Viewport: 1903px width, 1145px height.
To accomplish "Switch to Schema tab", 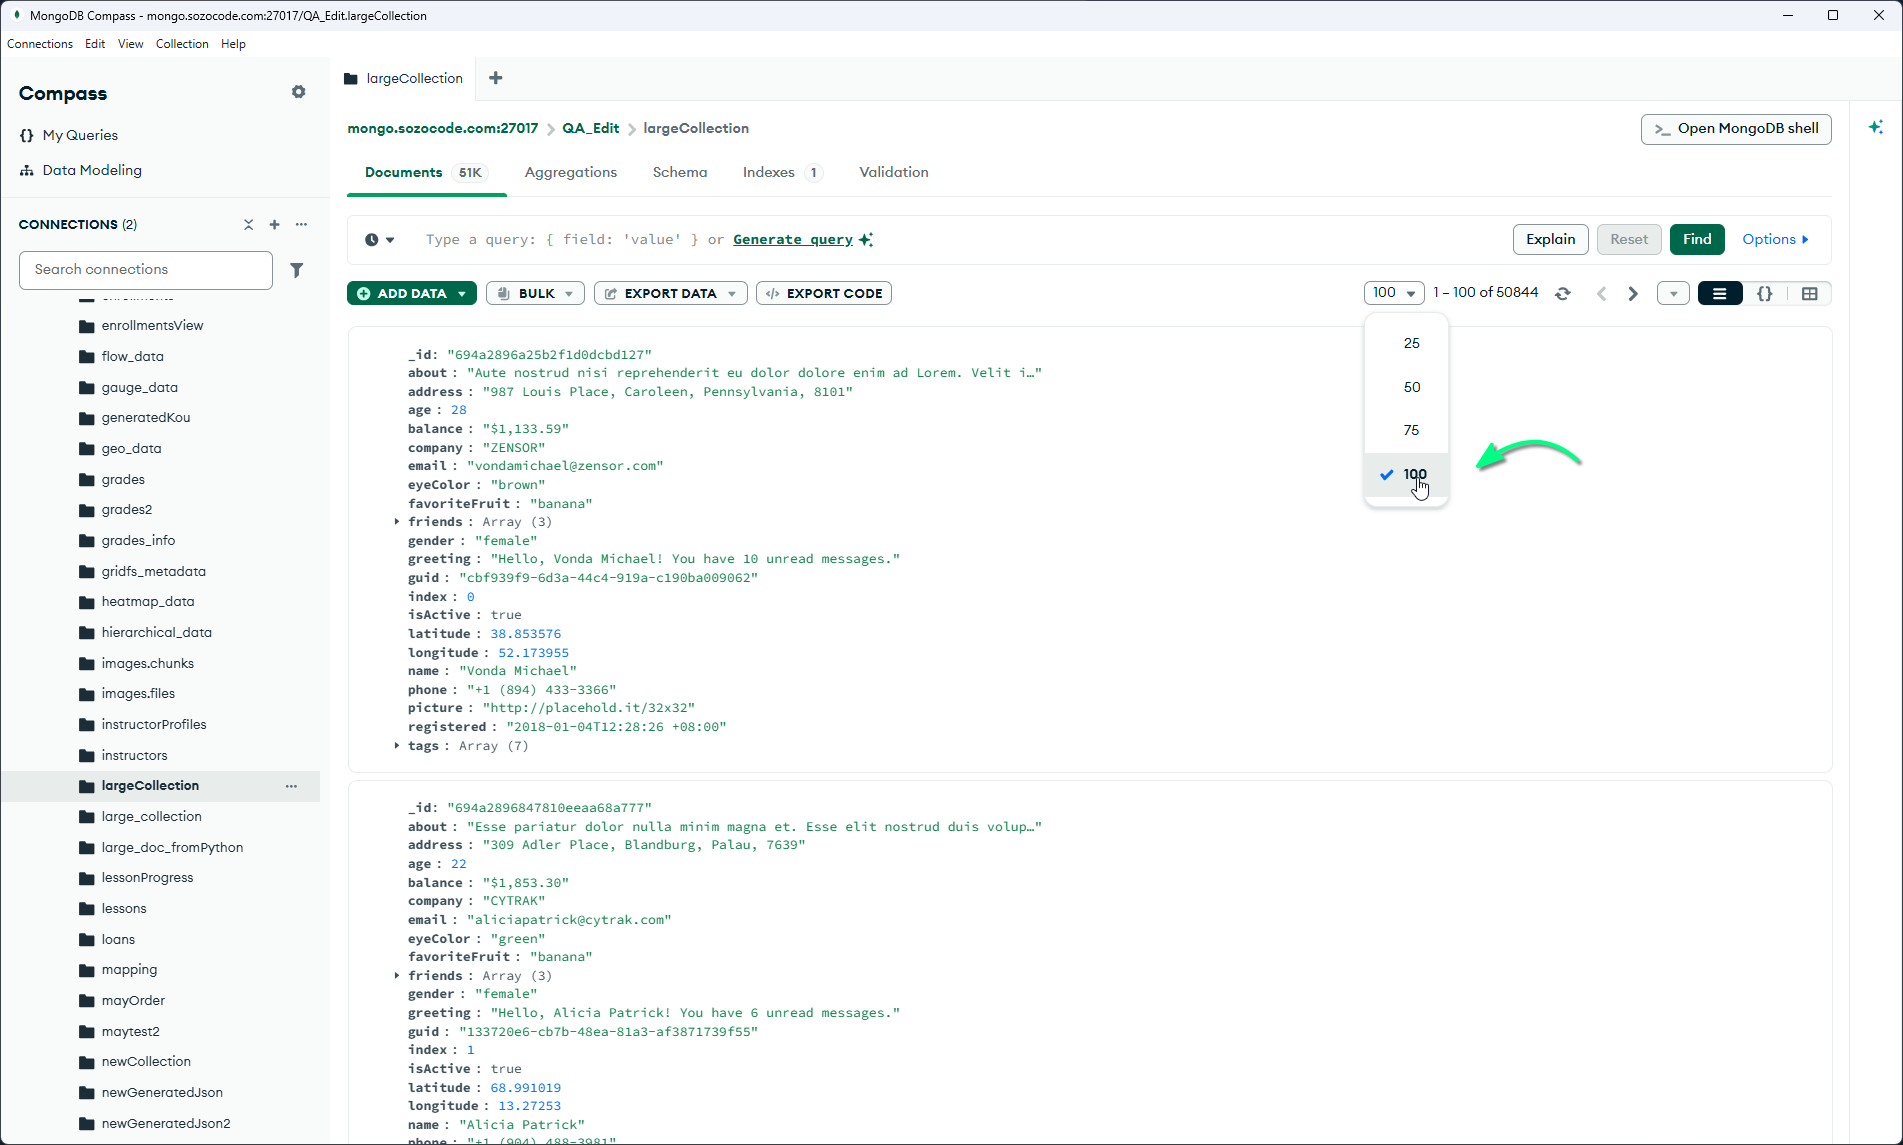I will tap(680, 173).
